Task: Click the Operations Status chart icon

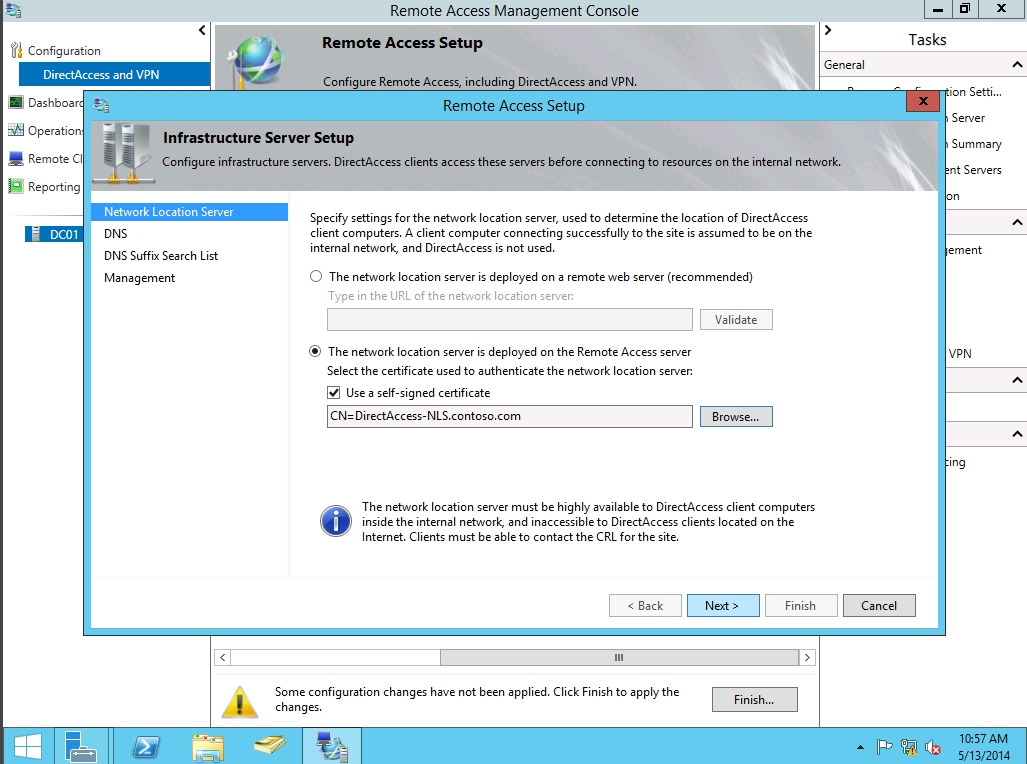Action: click(16, 130)
